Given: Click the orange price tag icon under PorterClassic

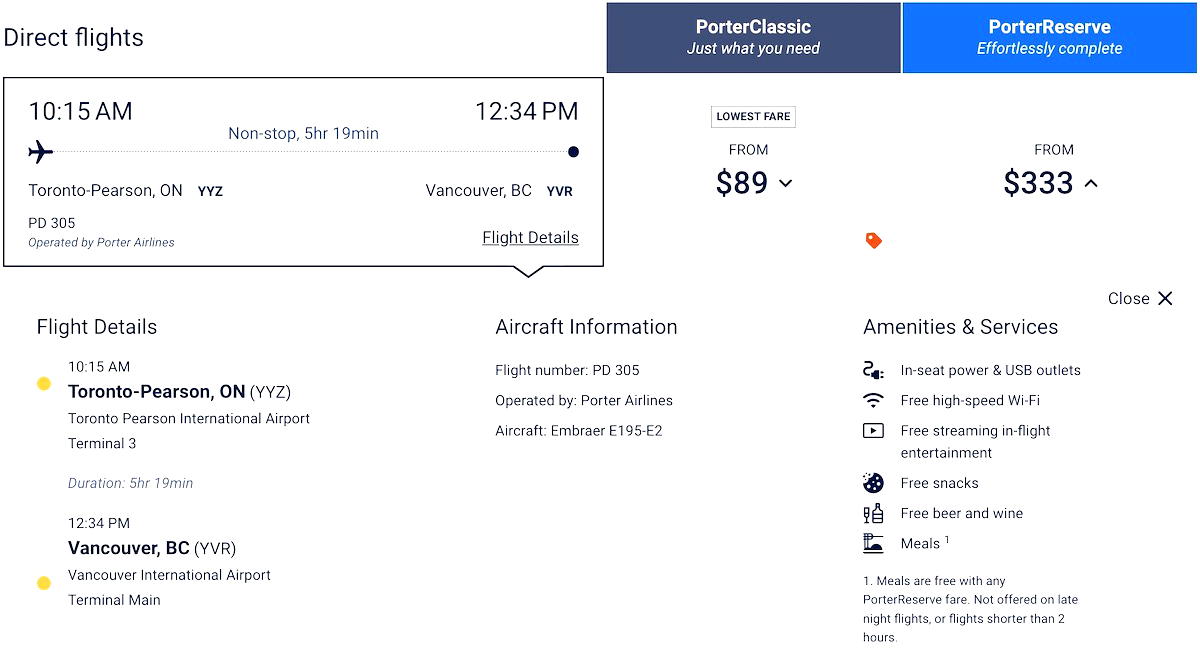Looking at the screenshot, I should pos(874,240).
